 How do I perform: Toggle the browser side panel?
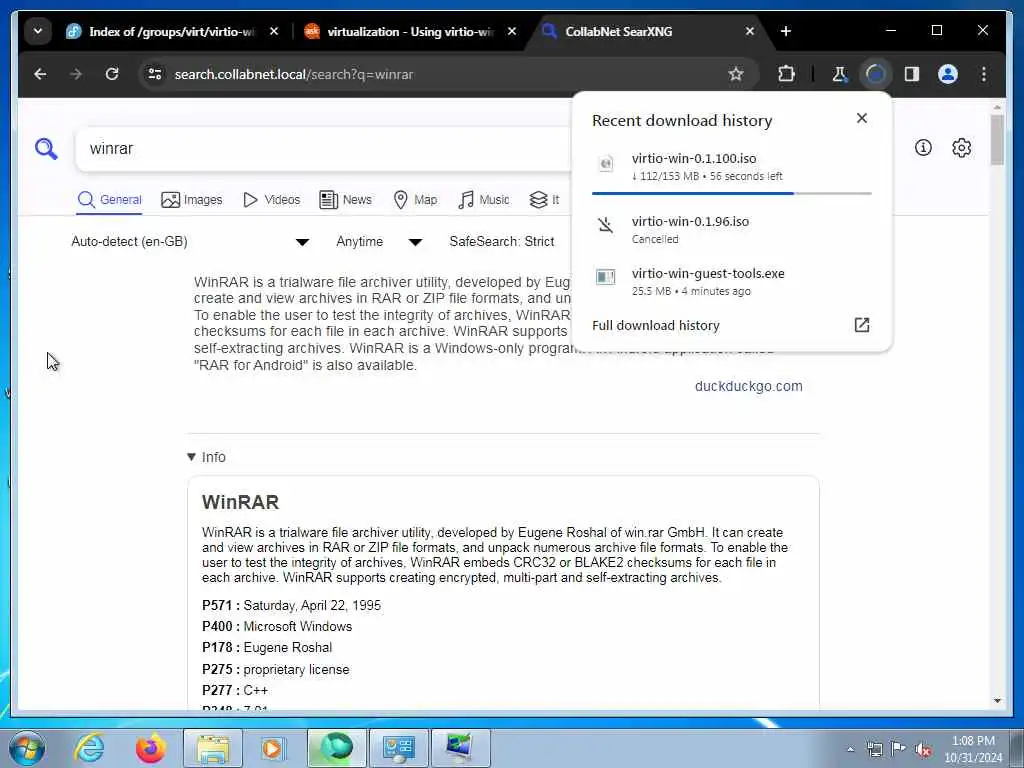click(912, 74)
